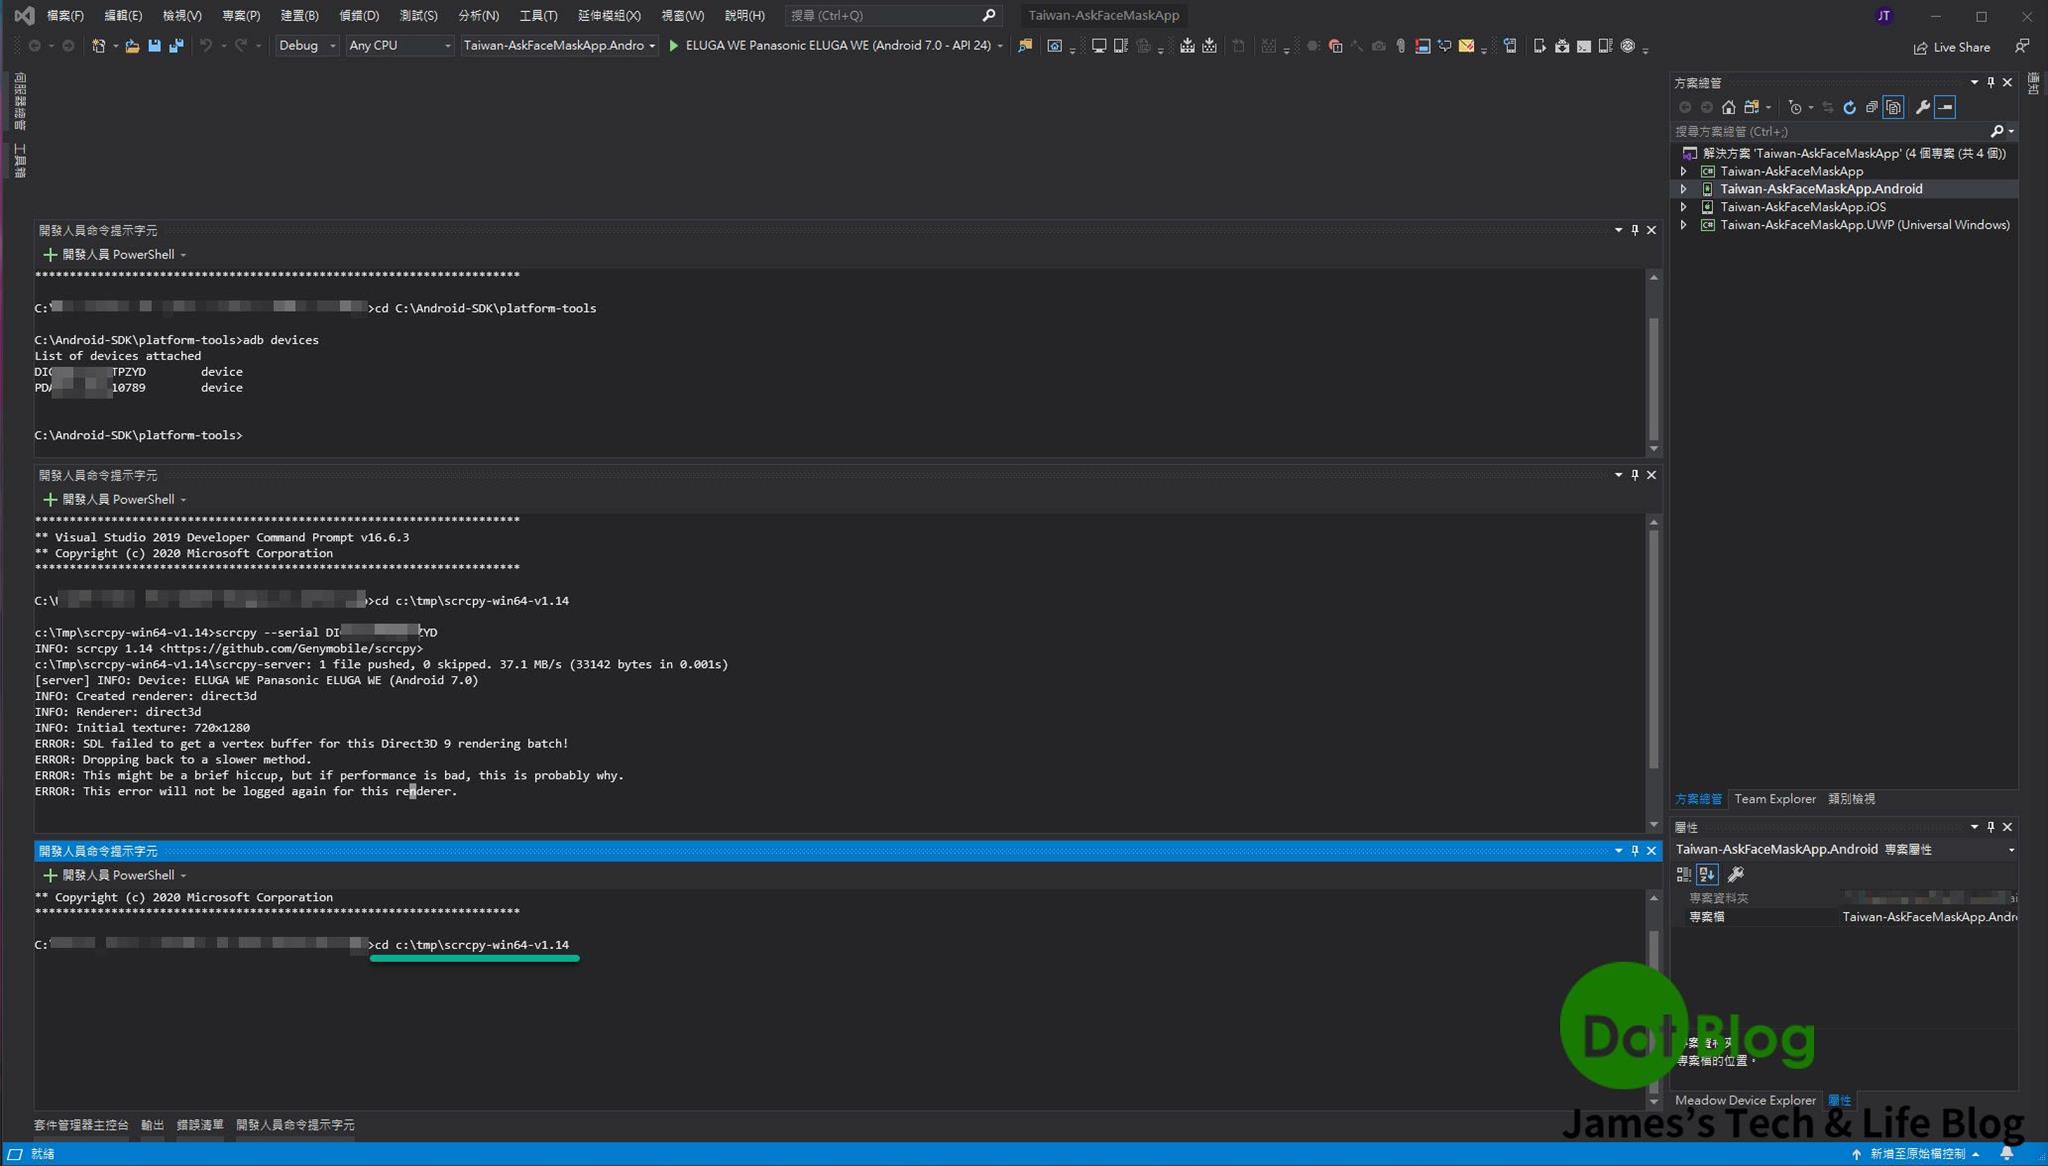The height and width of the screenshot is (1166, 2048).
Task: Open the device target dropdown arrow
Action: coord(999,46)
